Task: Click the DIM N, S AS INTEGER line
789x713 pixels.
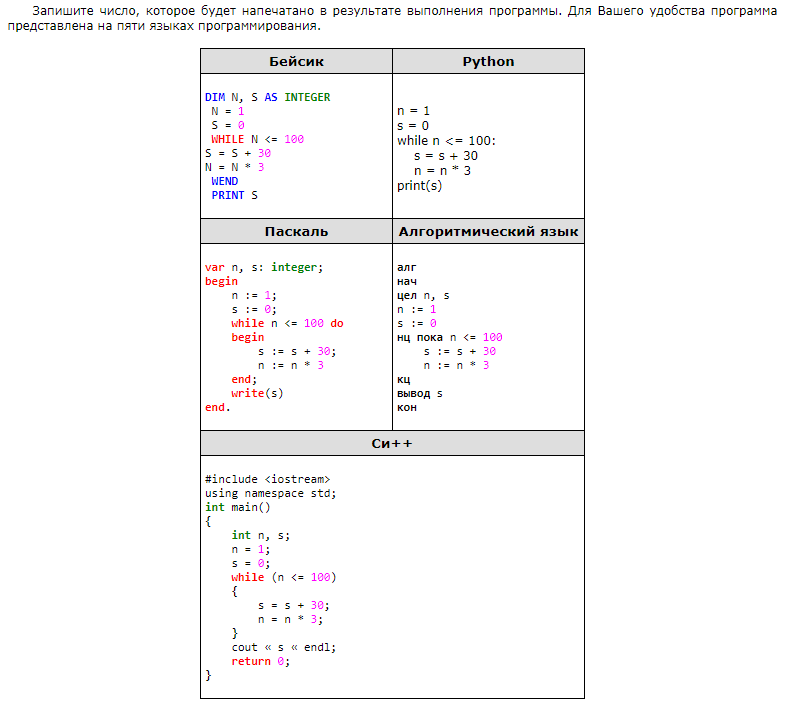Action: (x=267, y=98)
